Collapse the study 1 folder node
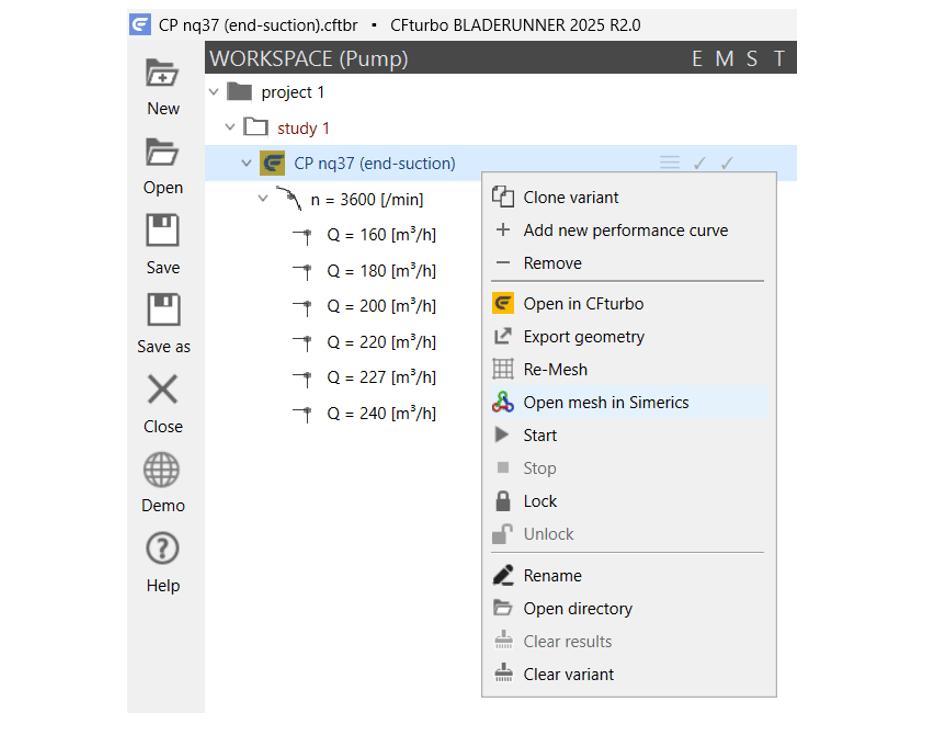Screen dimensions: 933x738 [230, 127]
